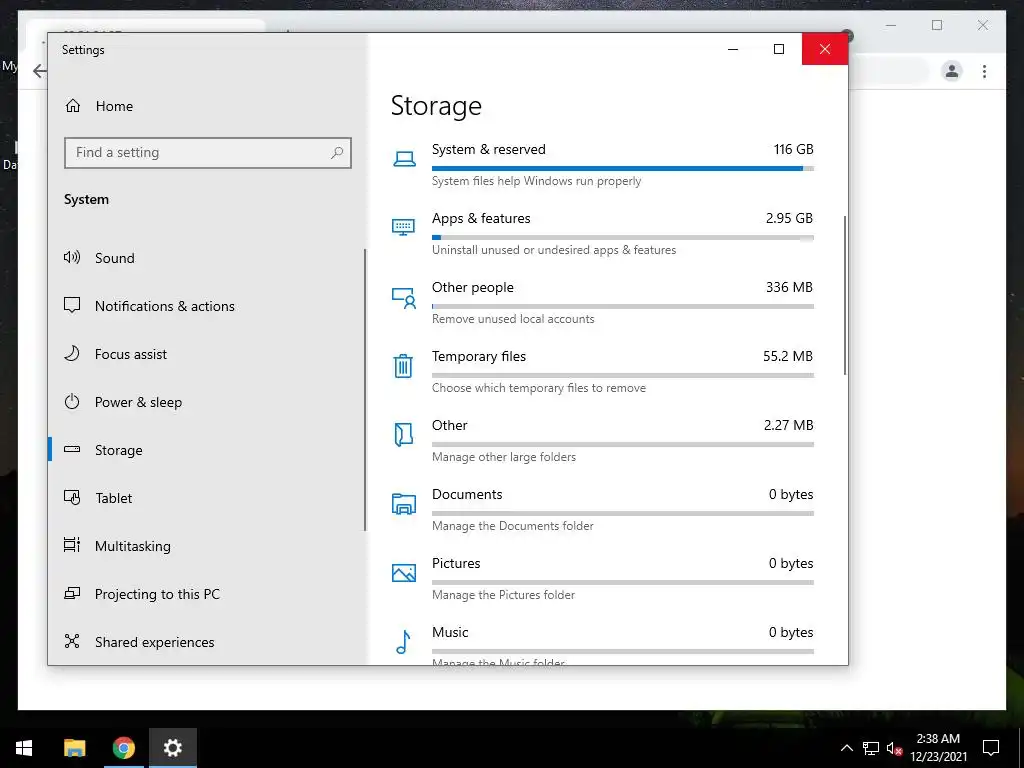The image size is (1024, 768).
Task: Click the Other folder icon
Action: pyautogui.click(x=404, y=434)
